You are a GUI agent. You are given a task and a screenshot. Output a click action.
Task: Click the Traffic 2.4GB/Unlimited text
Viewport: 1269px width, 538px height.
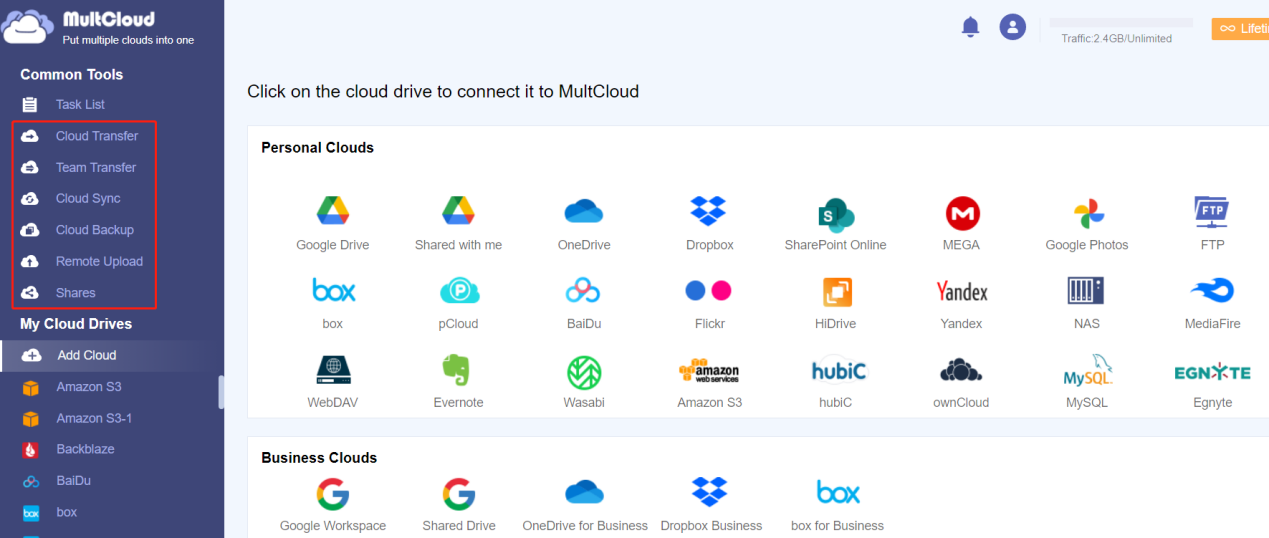pyautogui.click(x=1116, y=38)
